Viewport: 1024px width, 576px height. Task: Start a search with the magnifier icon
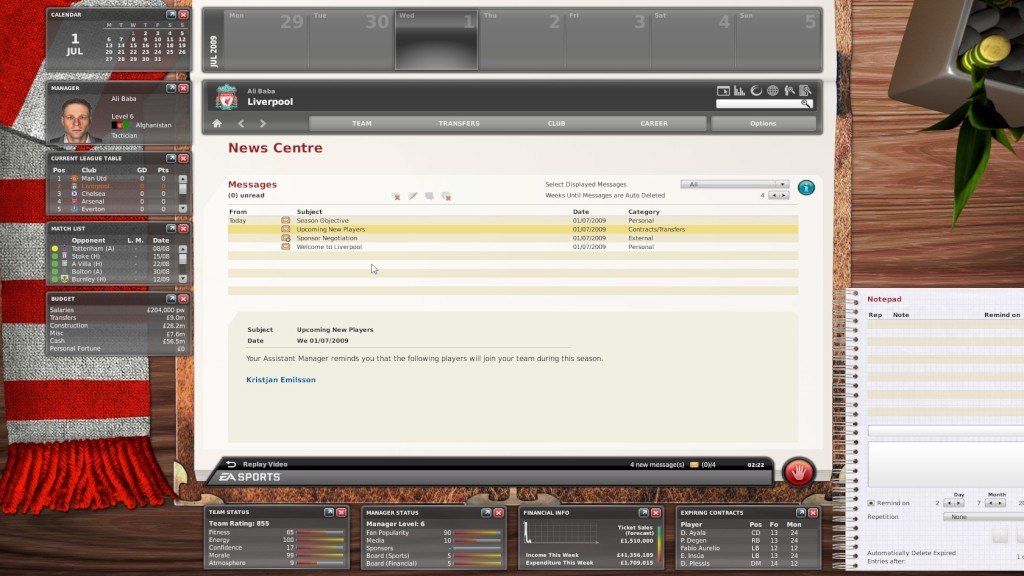click(806, 103)
